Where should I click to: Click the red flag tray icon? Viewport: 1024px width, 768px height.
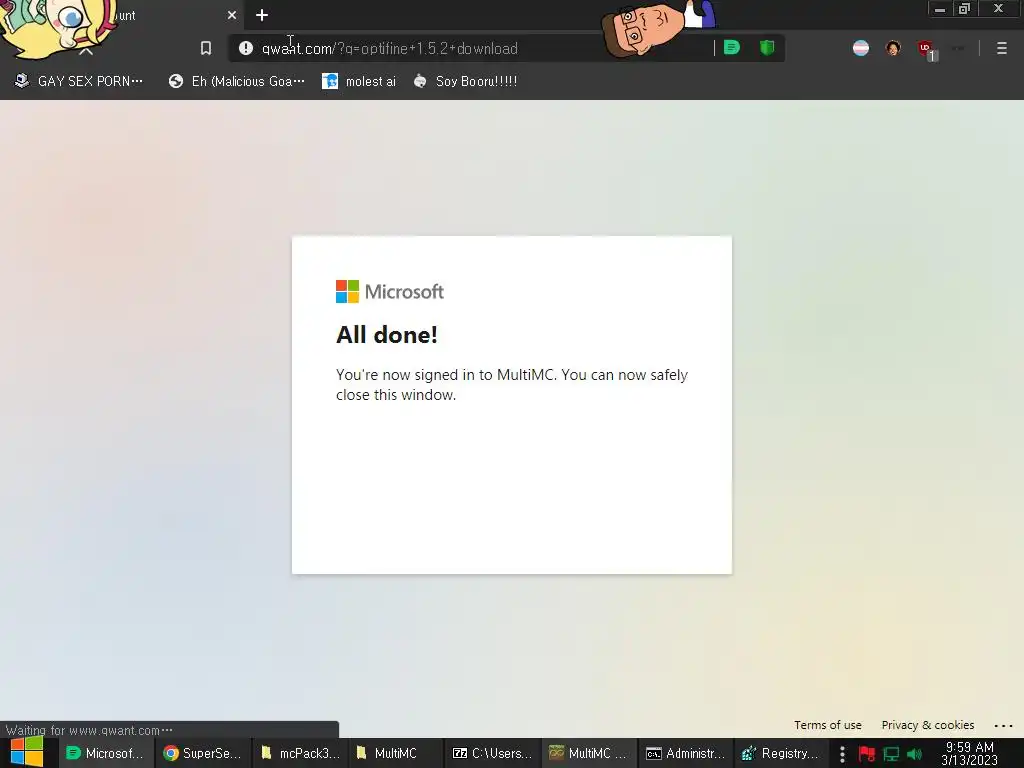coord(867,754)
